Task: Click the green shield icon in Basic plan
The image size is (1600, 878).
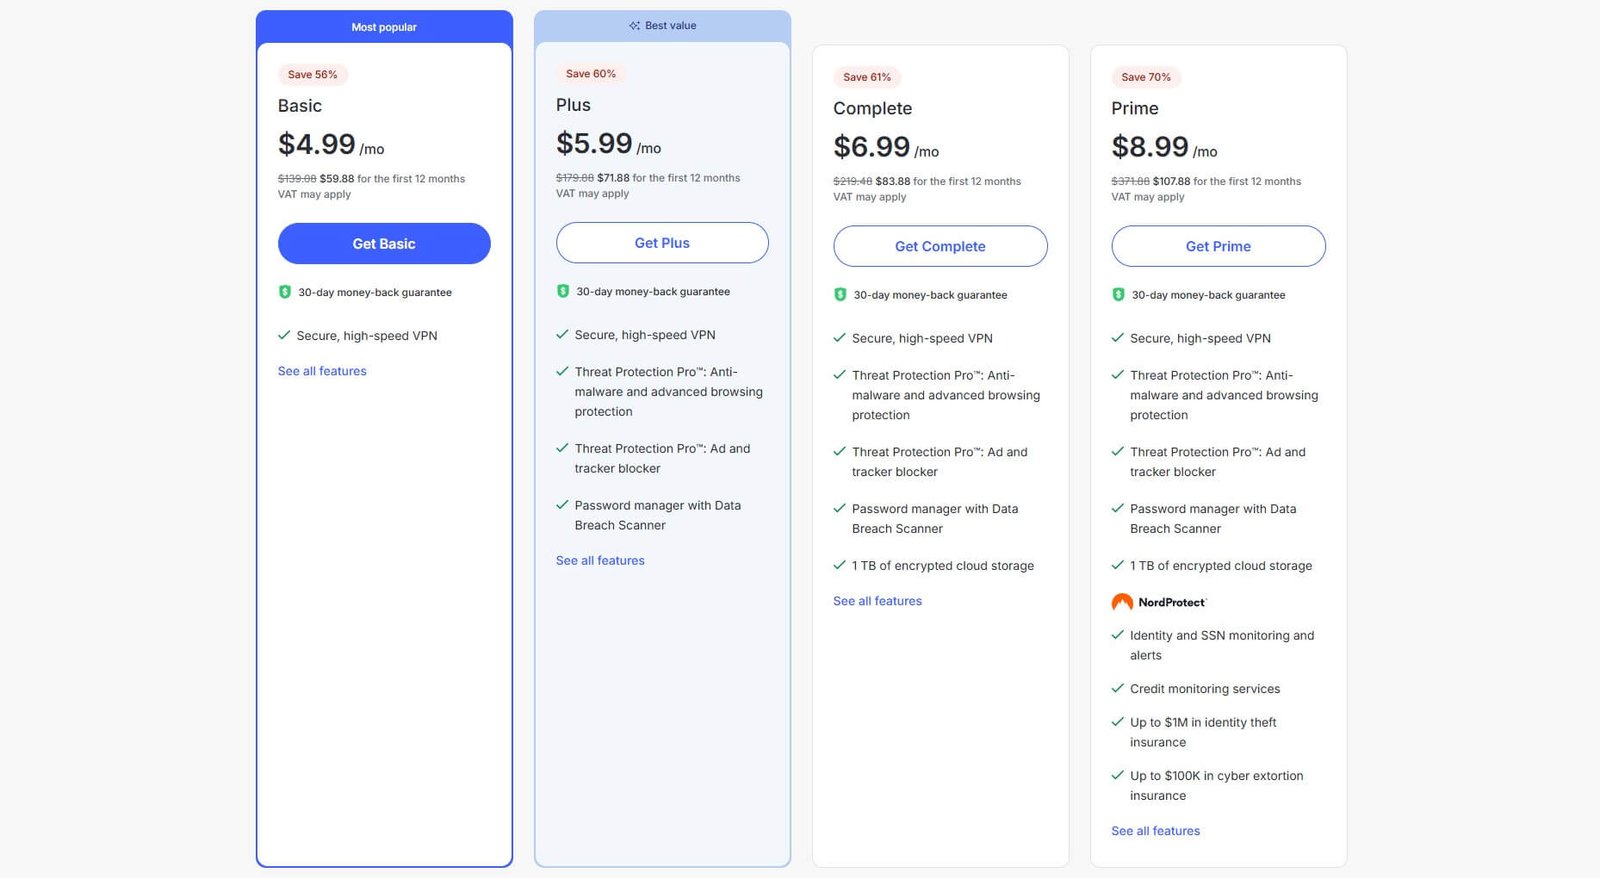Action: coord(285,292)
